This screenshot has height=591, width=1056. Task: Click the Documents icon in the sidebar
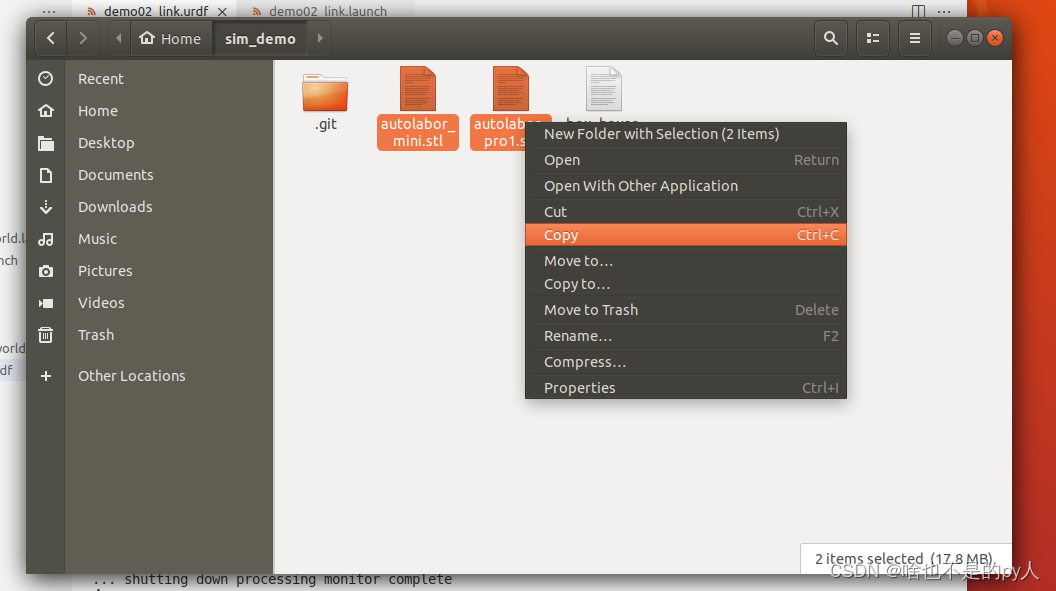(46, 175)
